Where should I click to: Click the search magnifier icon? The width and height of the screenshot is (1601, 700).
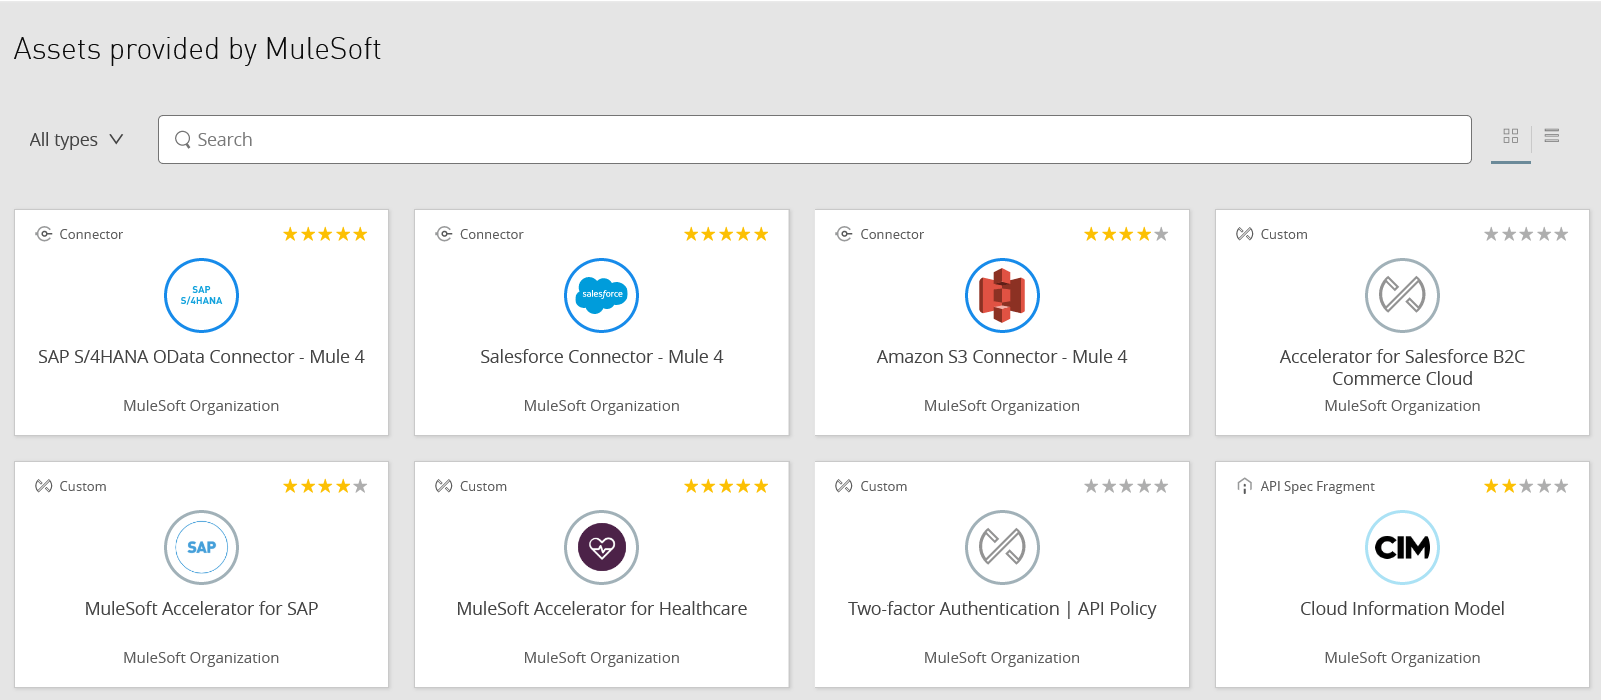click(183, 140)
